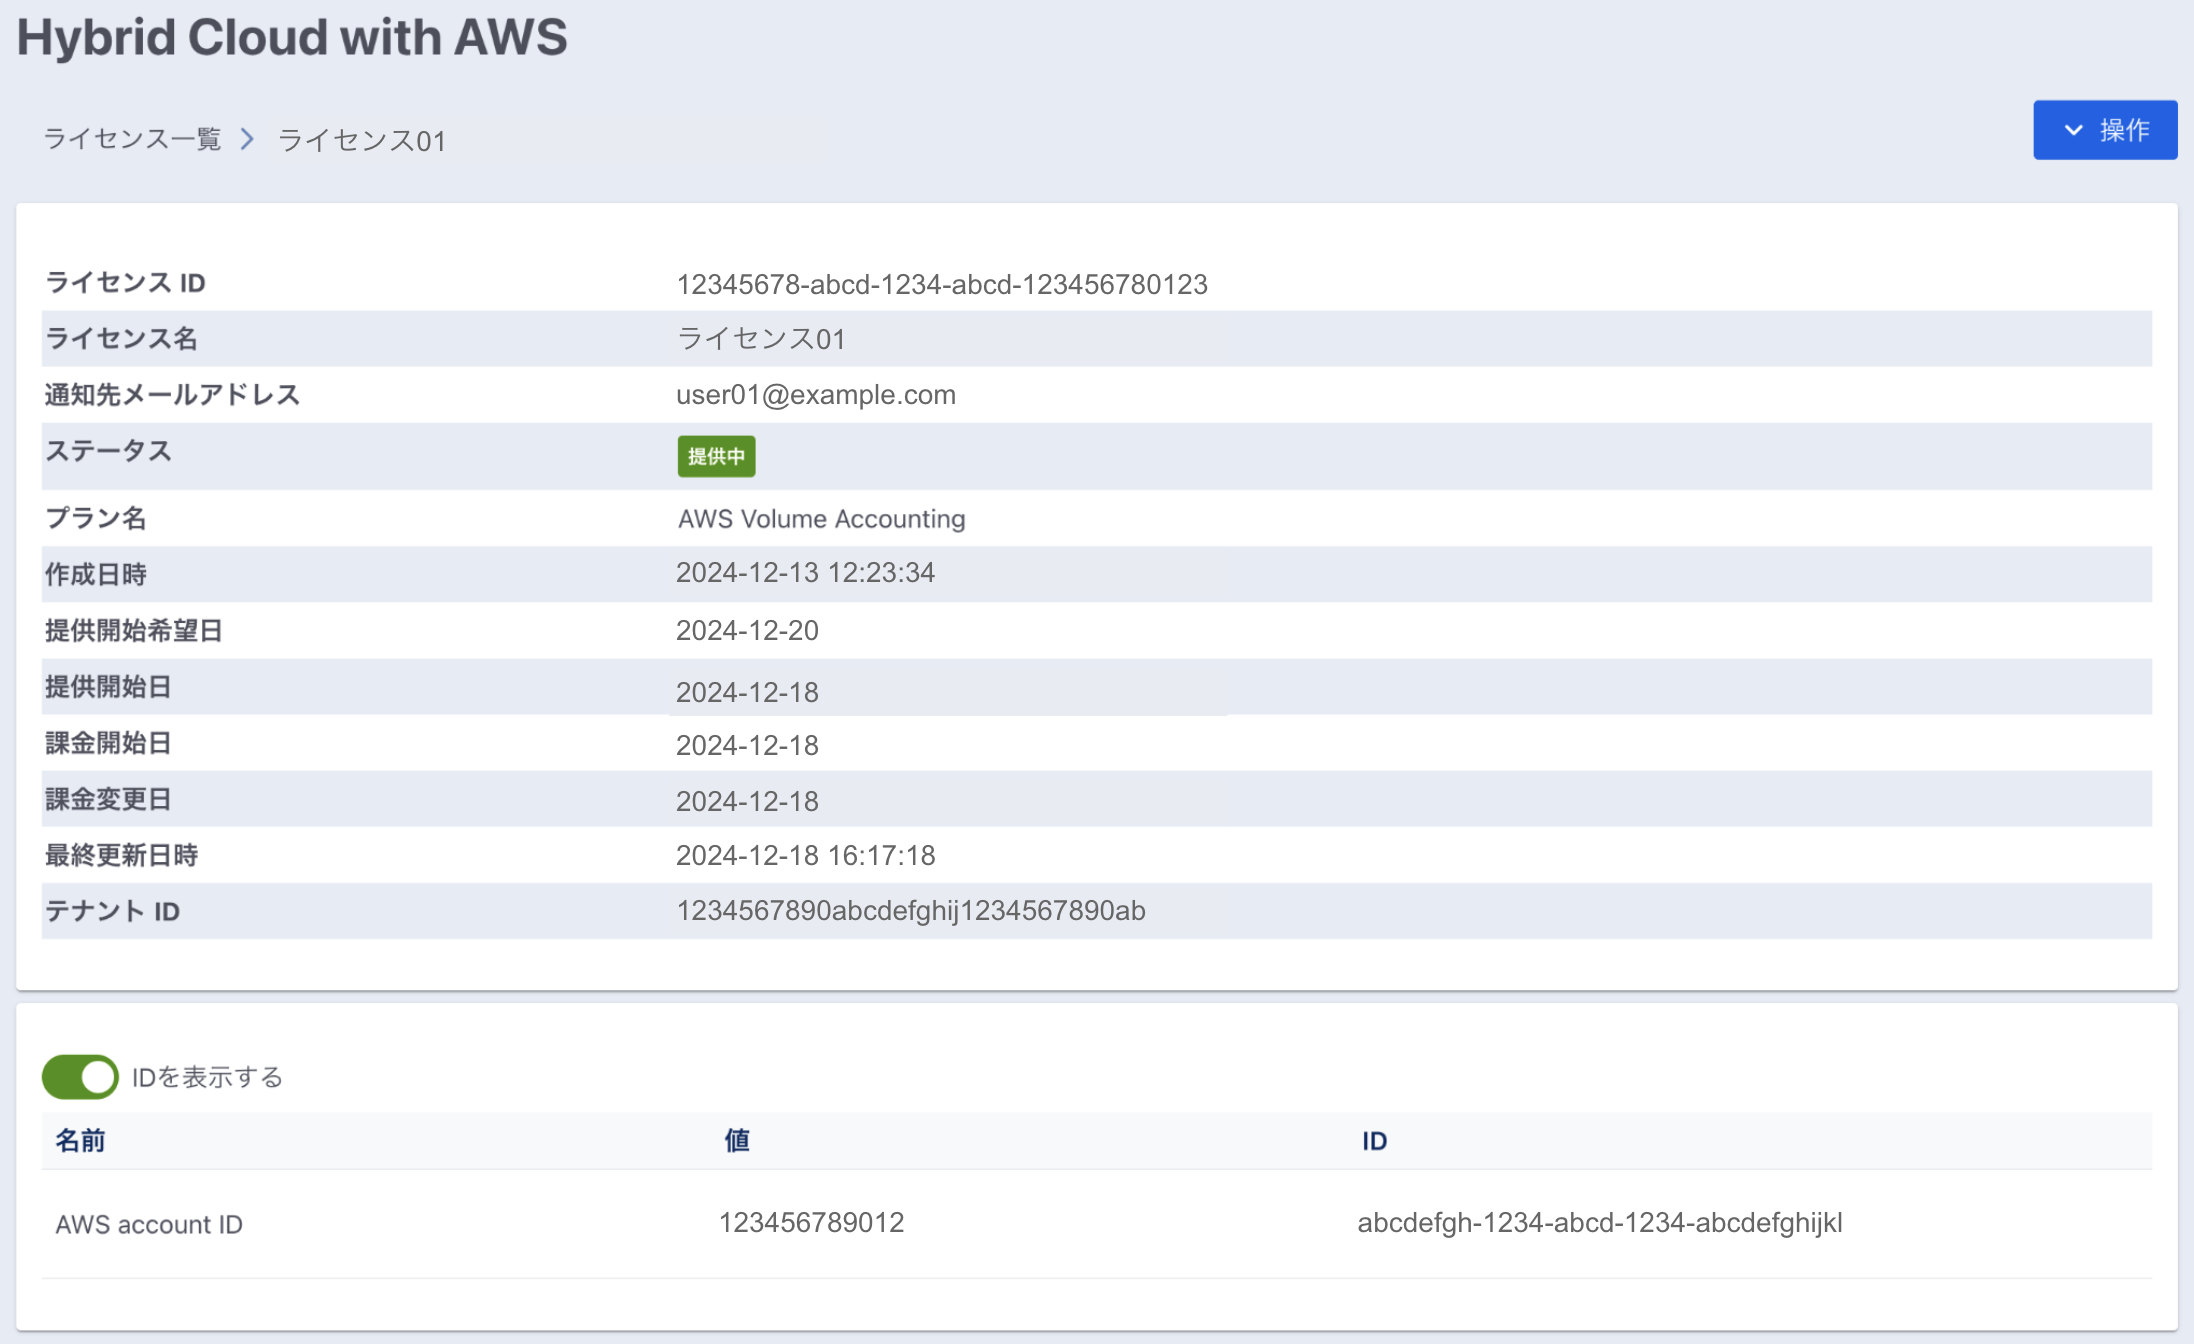Viewport: 2194px width, 1344px height.
Task: Click creation time 2024-12-13 12:23:34
Action: (805, 573)
